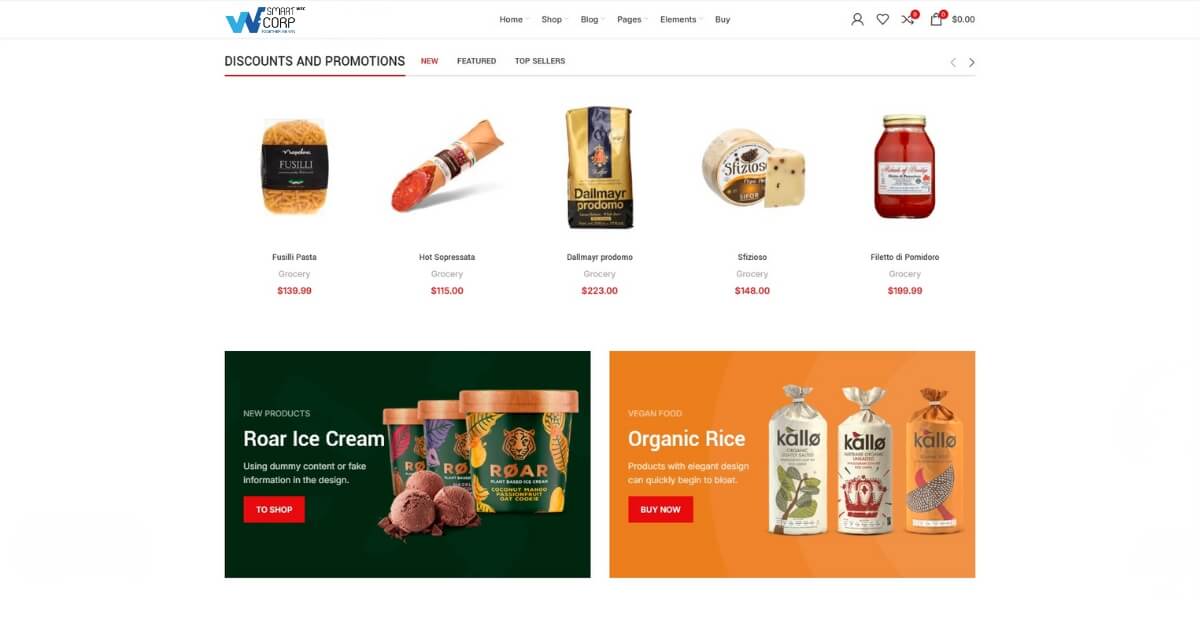Click the To Shop button
This screenshot has width=1200, height=630.
[x=274, y=509]
